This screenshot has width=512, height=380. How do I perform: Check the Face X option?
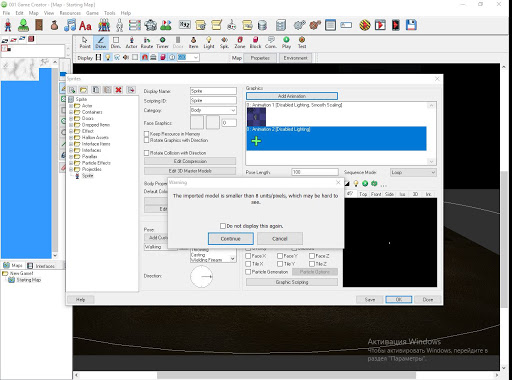(248, 256)
